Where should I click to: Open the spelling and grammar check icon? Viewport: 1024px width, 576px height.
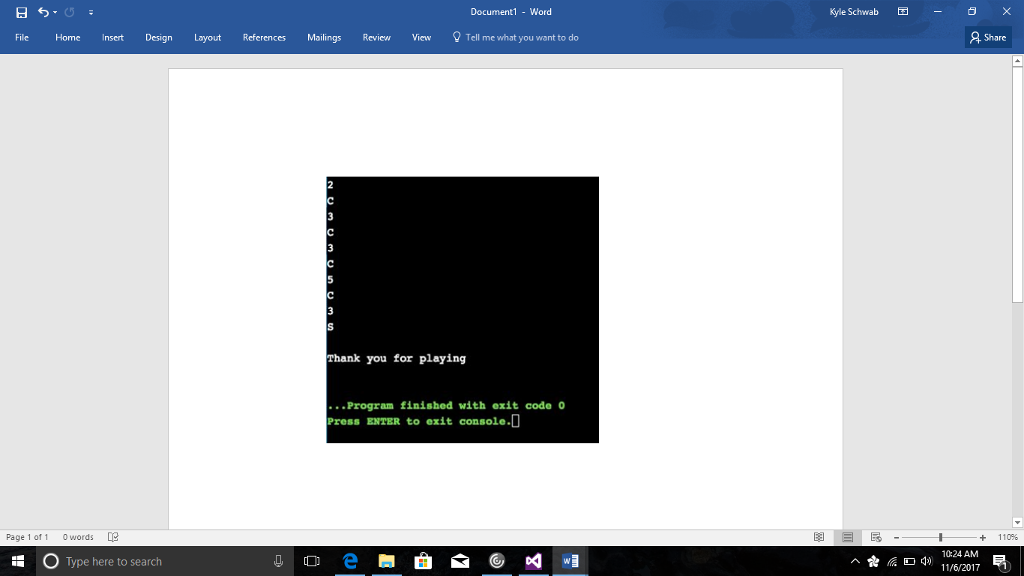pos(113,537)
